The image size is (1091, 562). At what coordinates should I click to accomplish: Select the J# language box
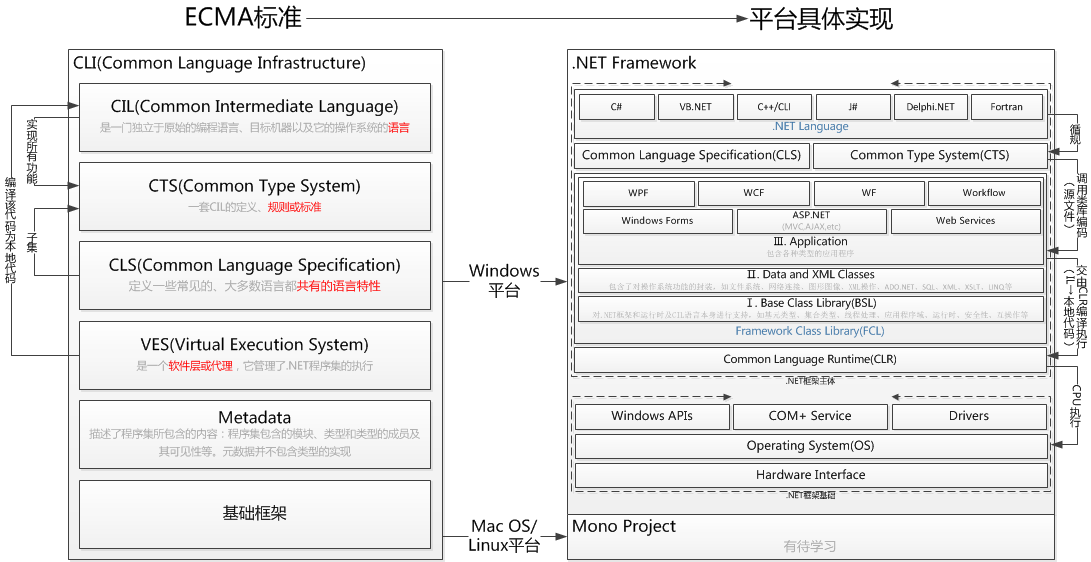click(x=853, y=107)
